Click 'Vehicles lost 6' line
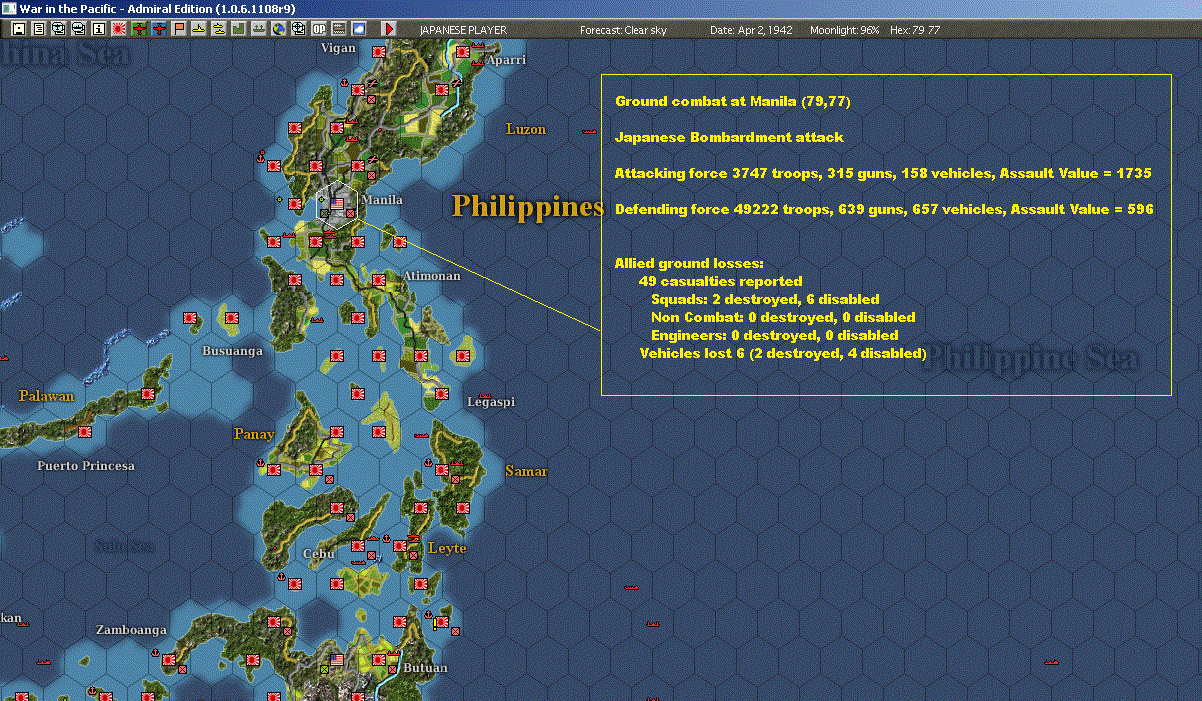The height and width of the screenshot is (701, 1202). pyautogui.click(x=783, y=353)
